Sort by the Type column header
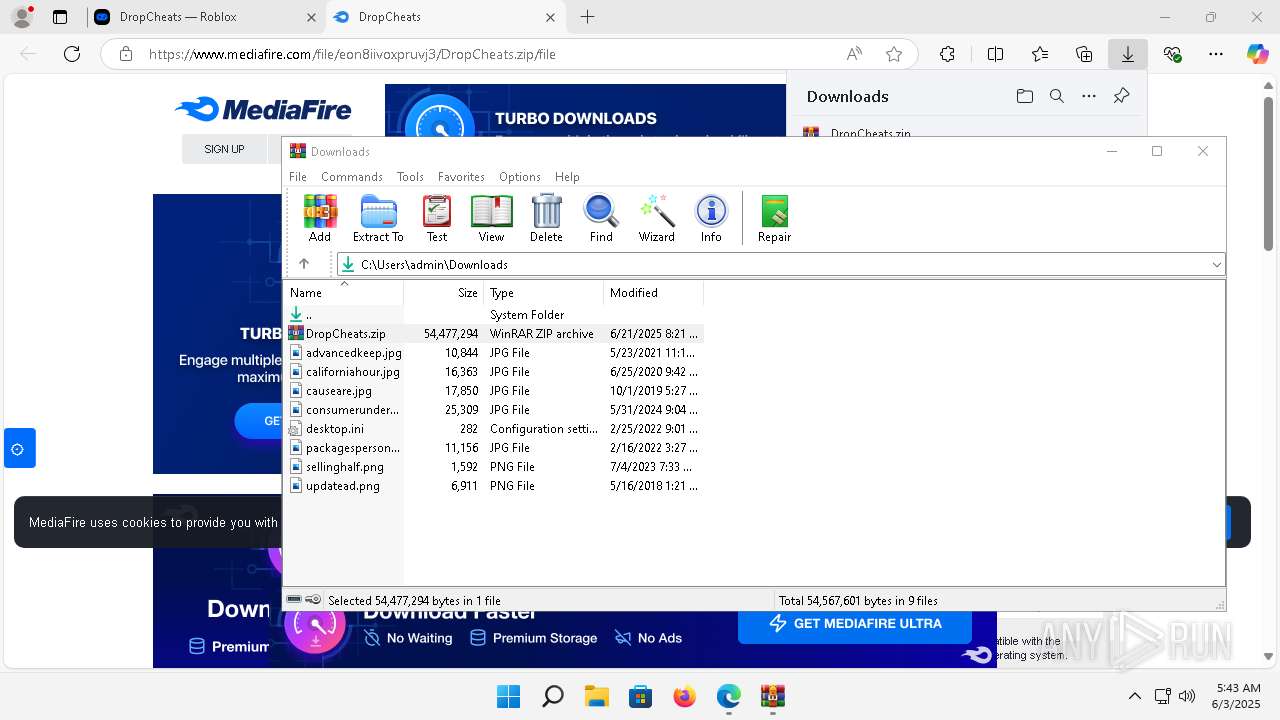The width and height of the screenshot is (1280, 720). (544, 293)
